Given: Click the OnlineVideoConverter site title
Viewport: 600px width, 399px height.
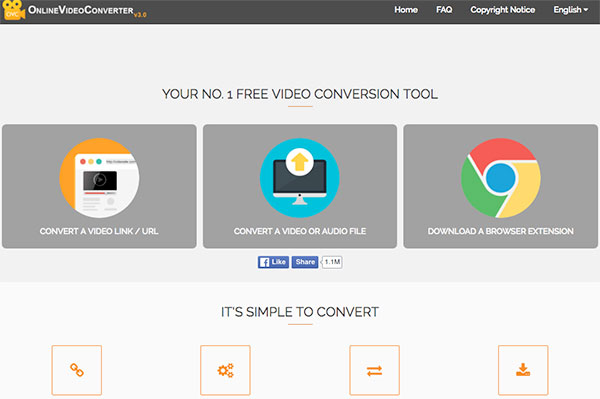Looking at the screenshot, I should point(81,10).
